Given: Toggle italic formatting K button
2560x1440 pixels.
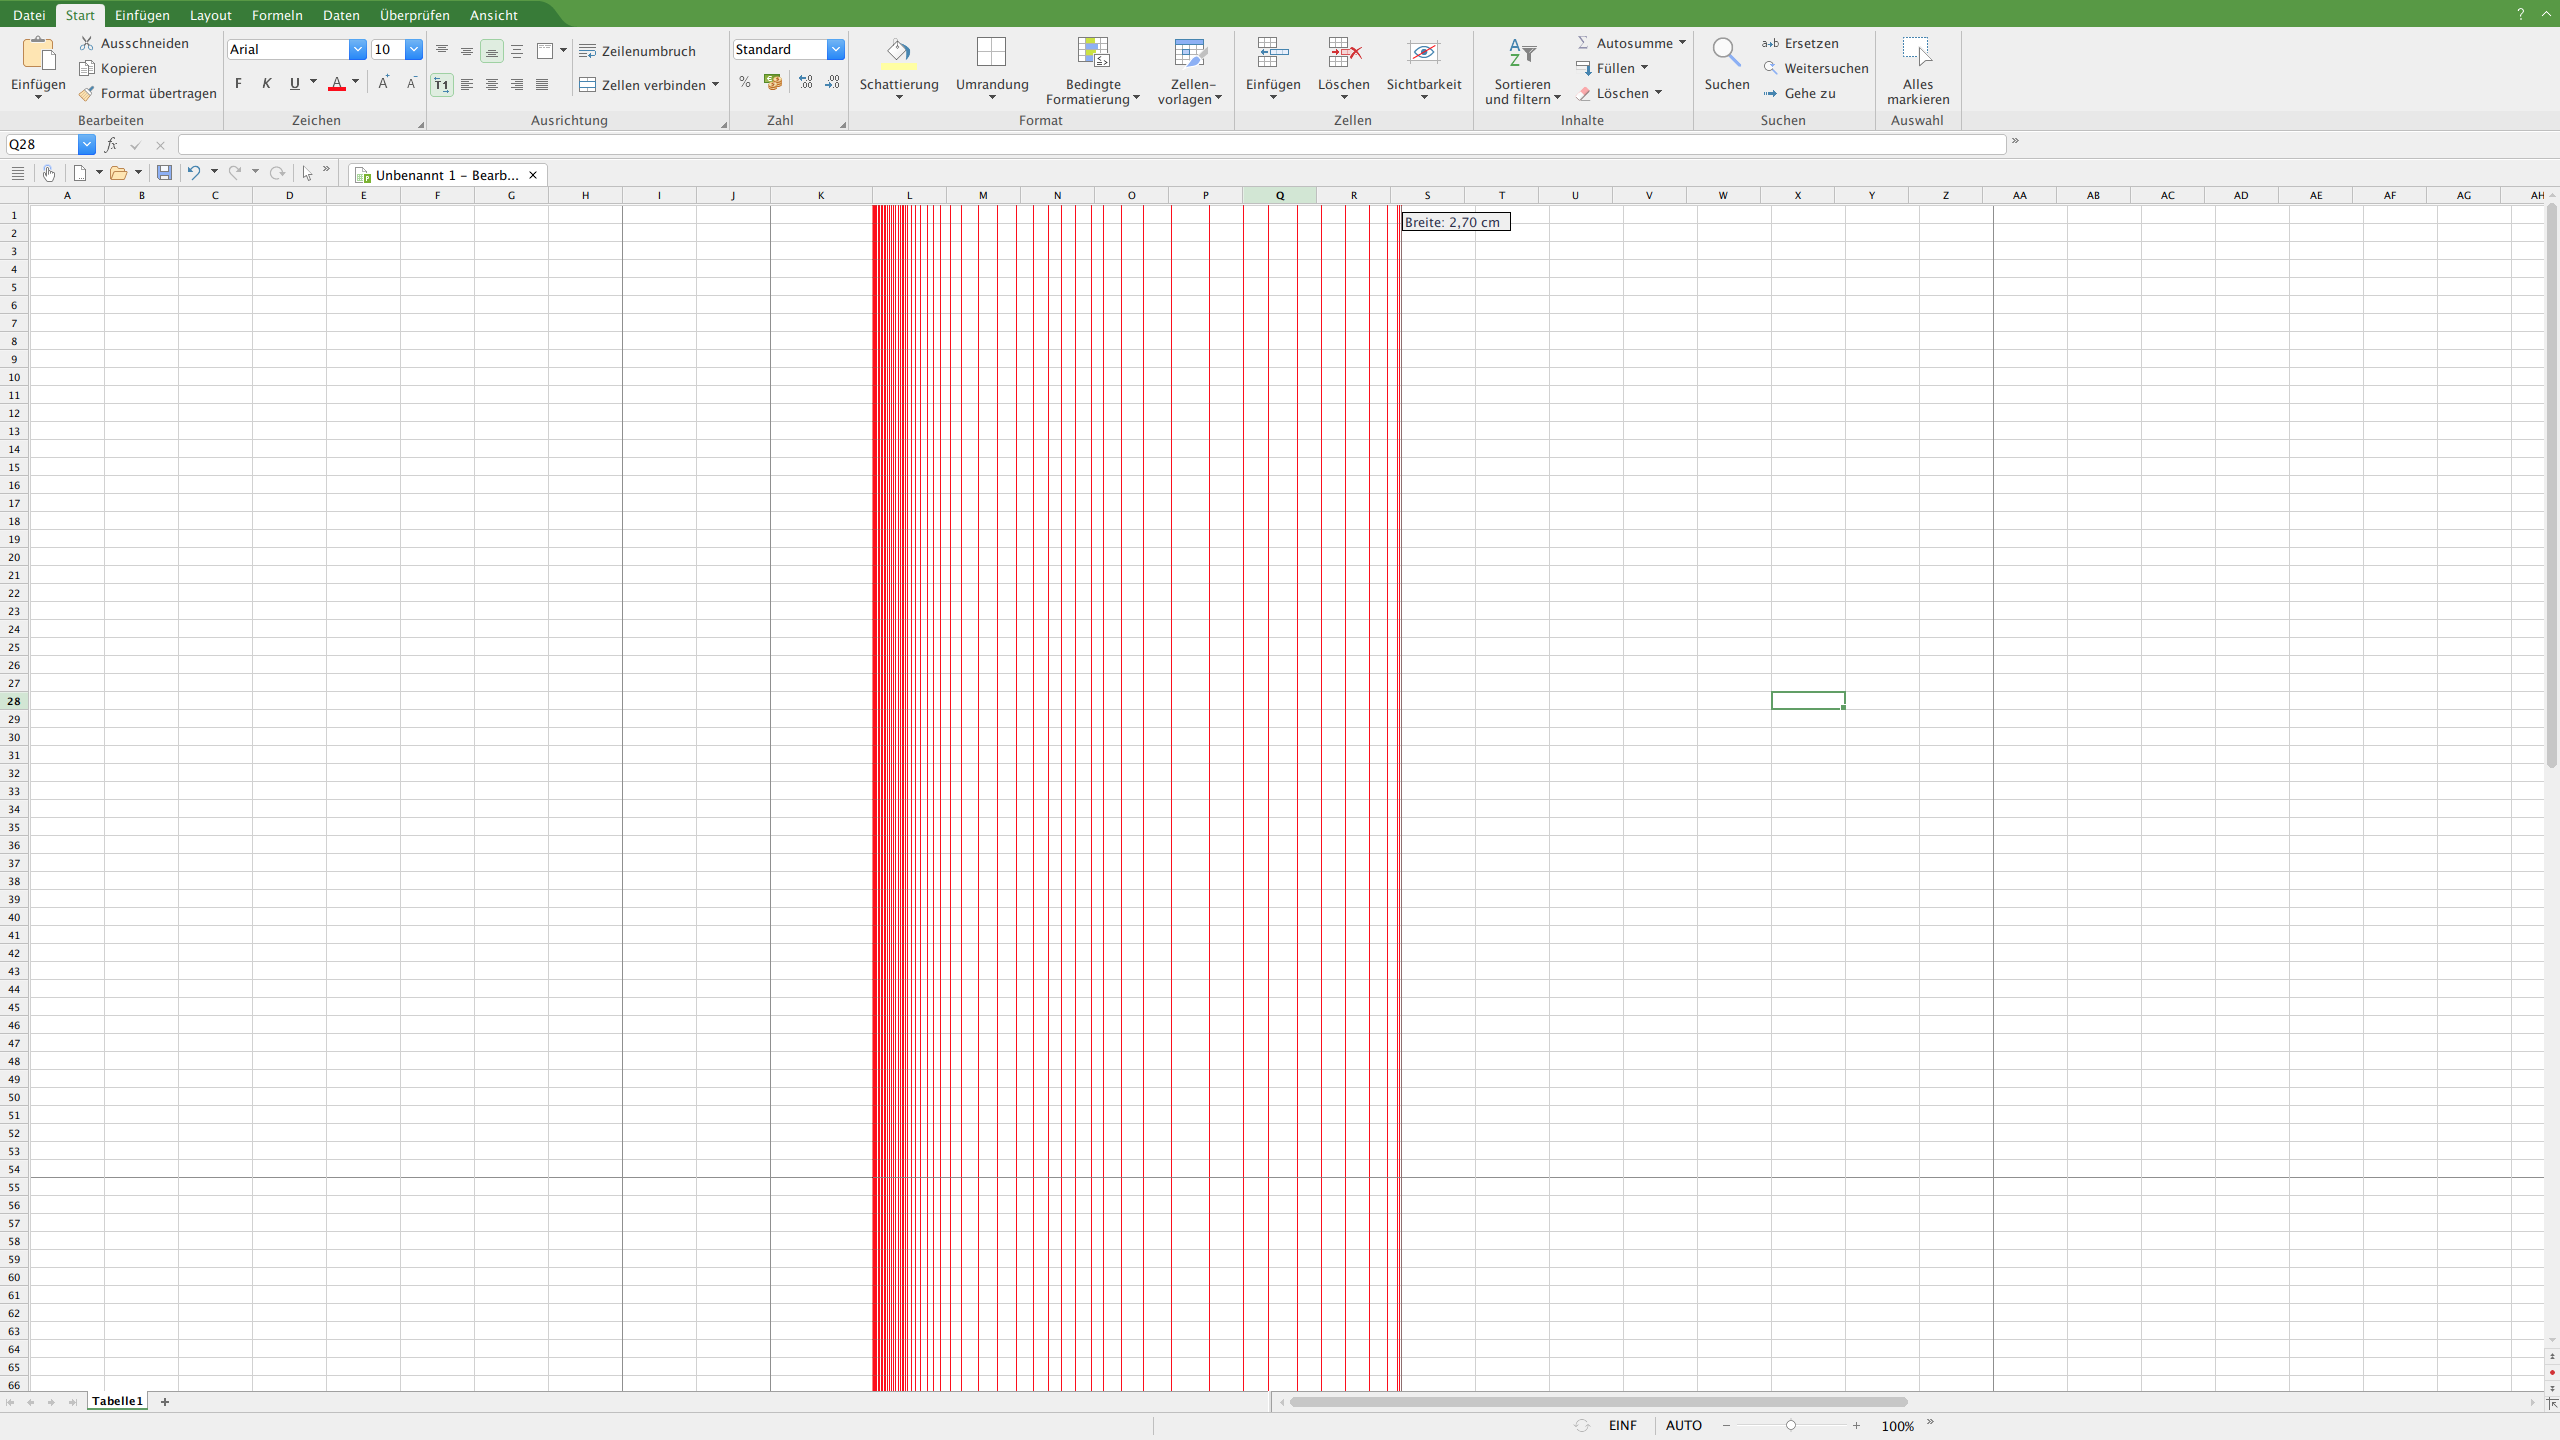Looking at the screenshot, I should coord(266,84).
